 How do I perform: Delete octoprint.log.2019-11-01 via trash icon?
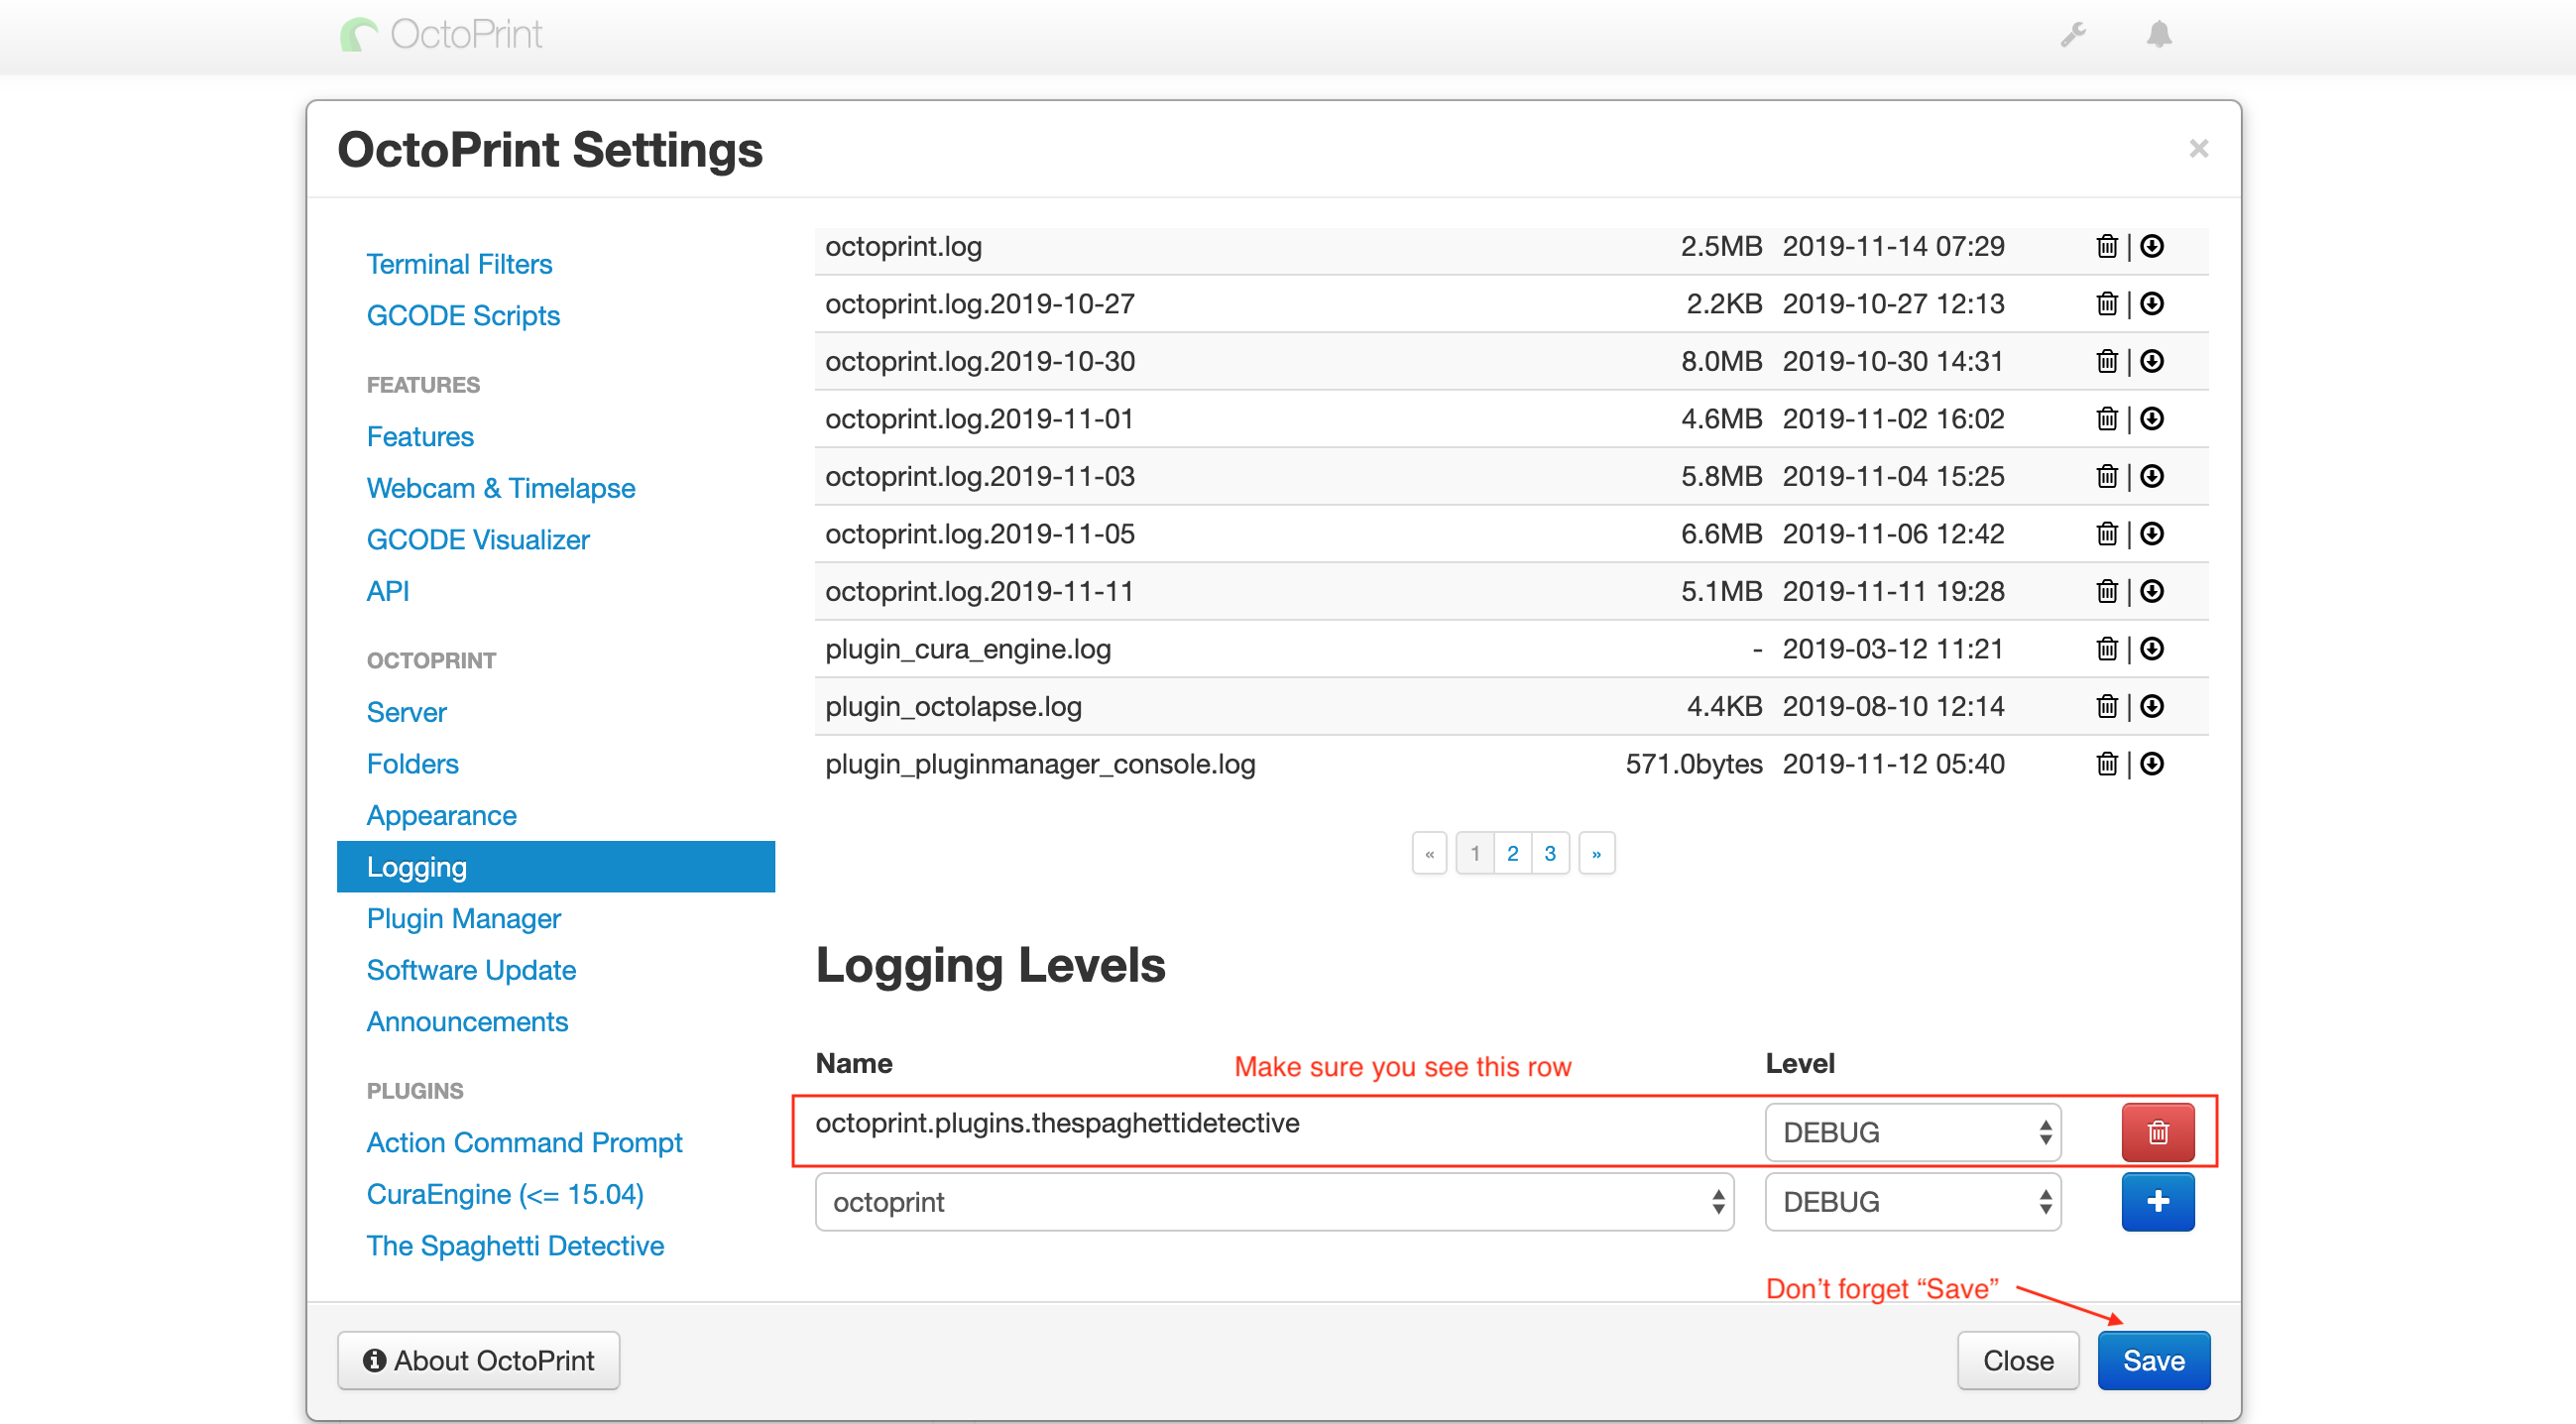coord(2106,419)
